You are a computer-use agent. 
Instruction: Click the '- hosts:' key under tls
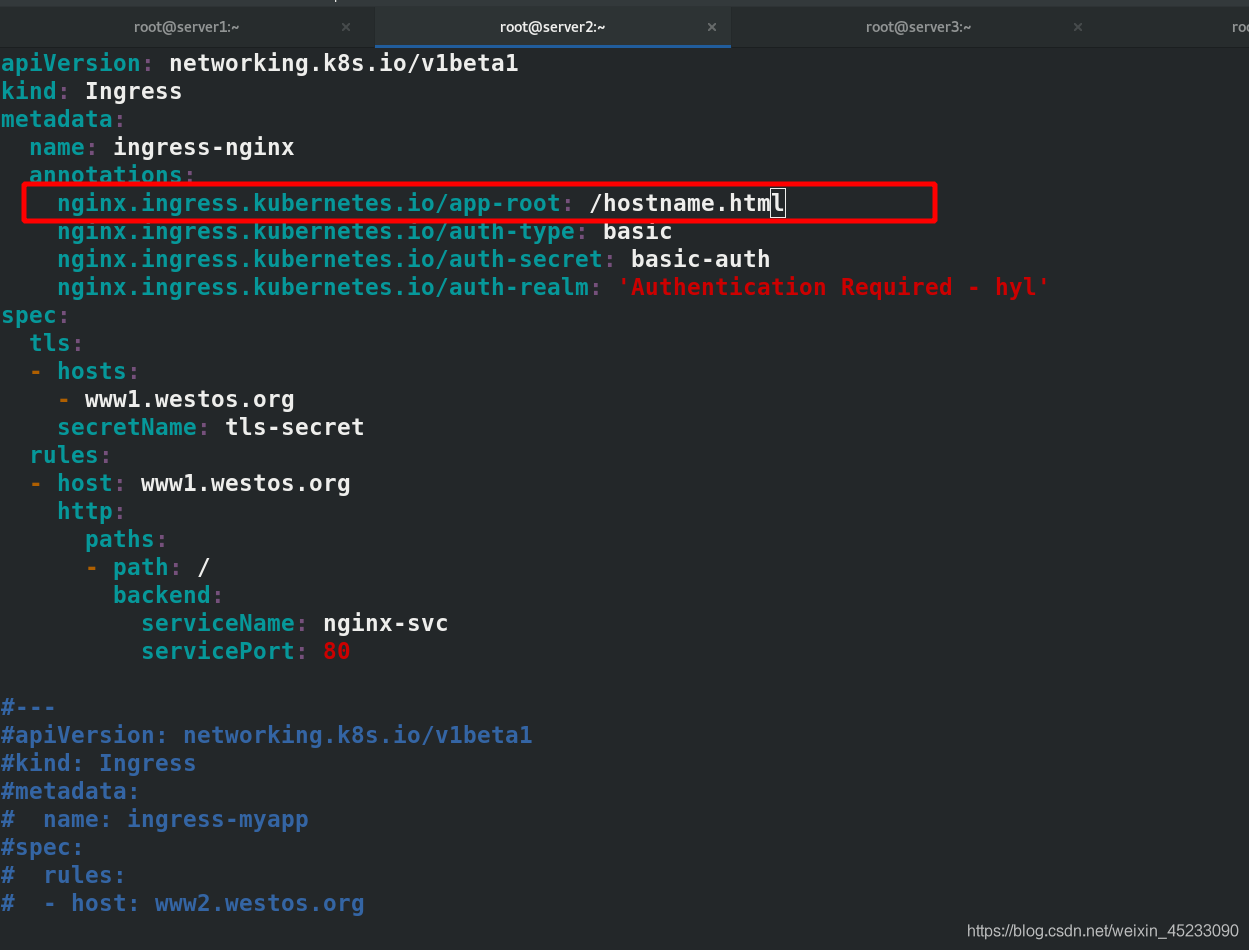click(x=85, y=371)
